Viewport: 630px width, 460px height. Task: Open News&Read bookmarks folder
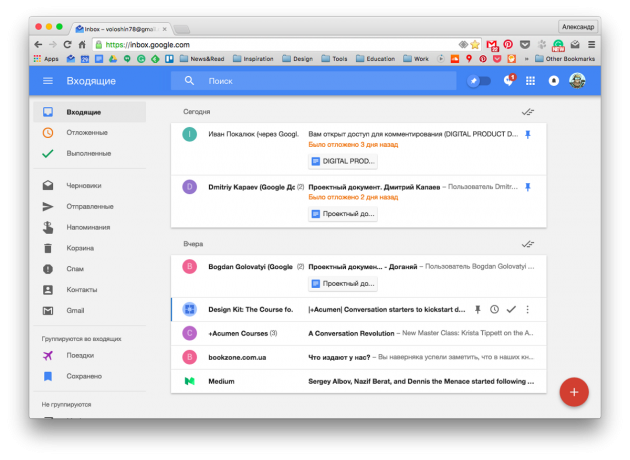pos(202,59)
